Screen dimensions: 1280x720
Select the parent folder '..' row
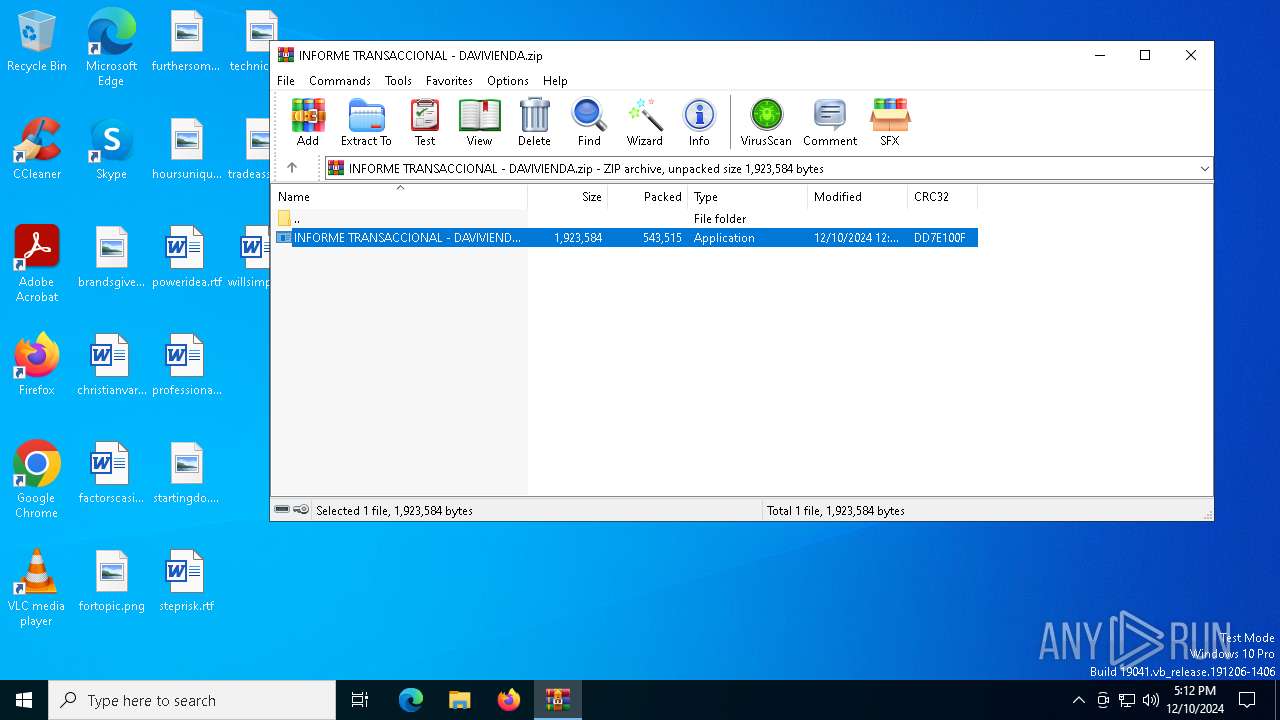[625, 218]
